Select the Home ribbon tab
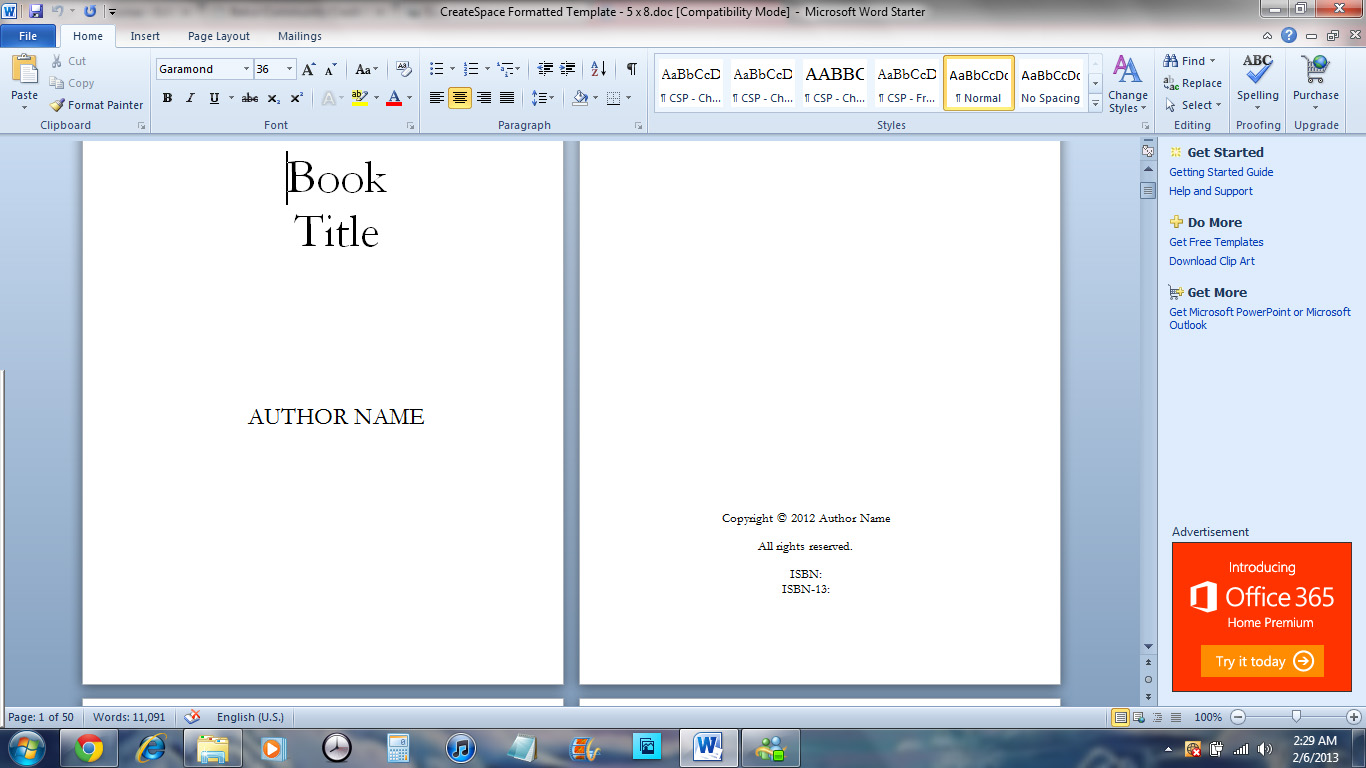The width and height of the screenshot is (1366, 768). pos(88,36)
